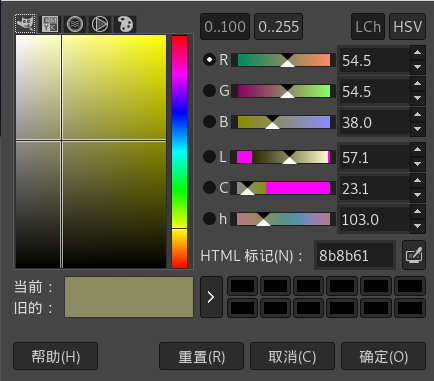The image size is (434, 381).
Task: Switch to 0..255 value range
Action: tap(278, 27)
